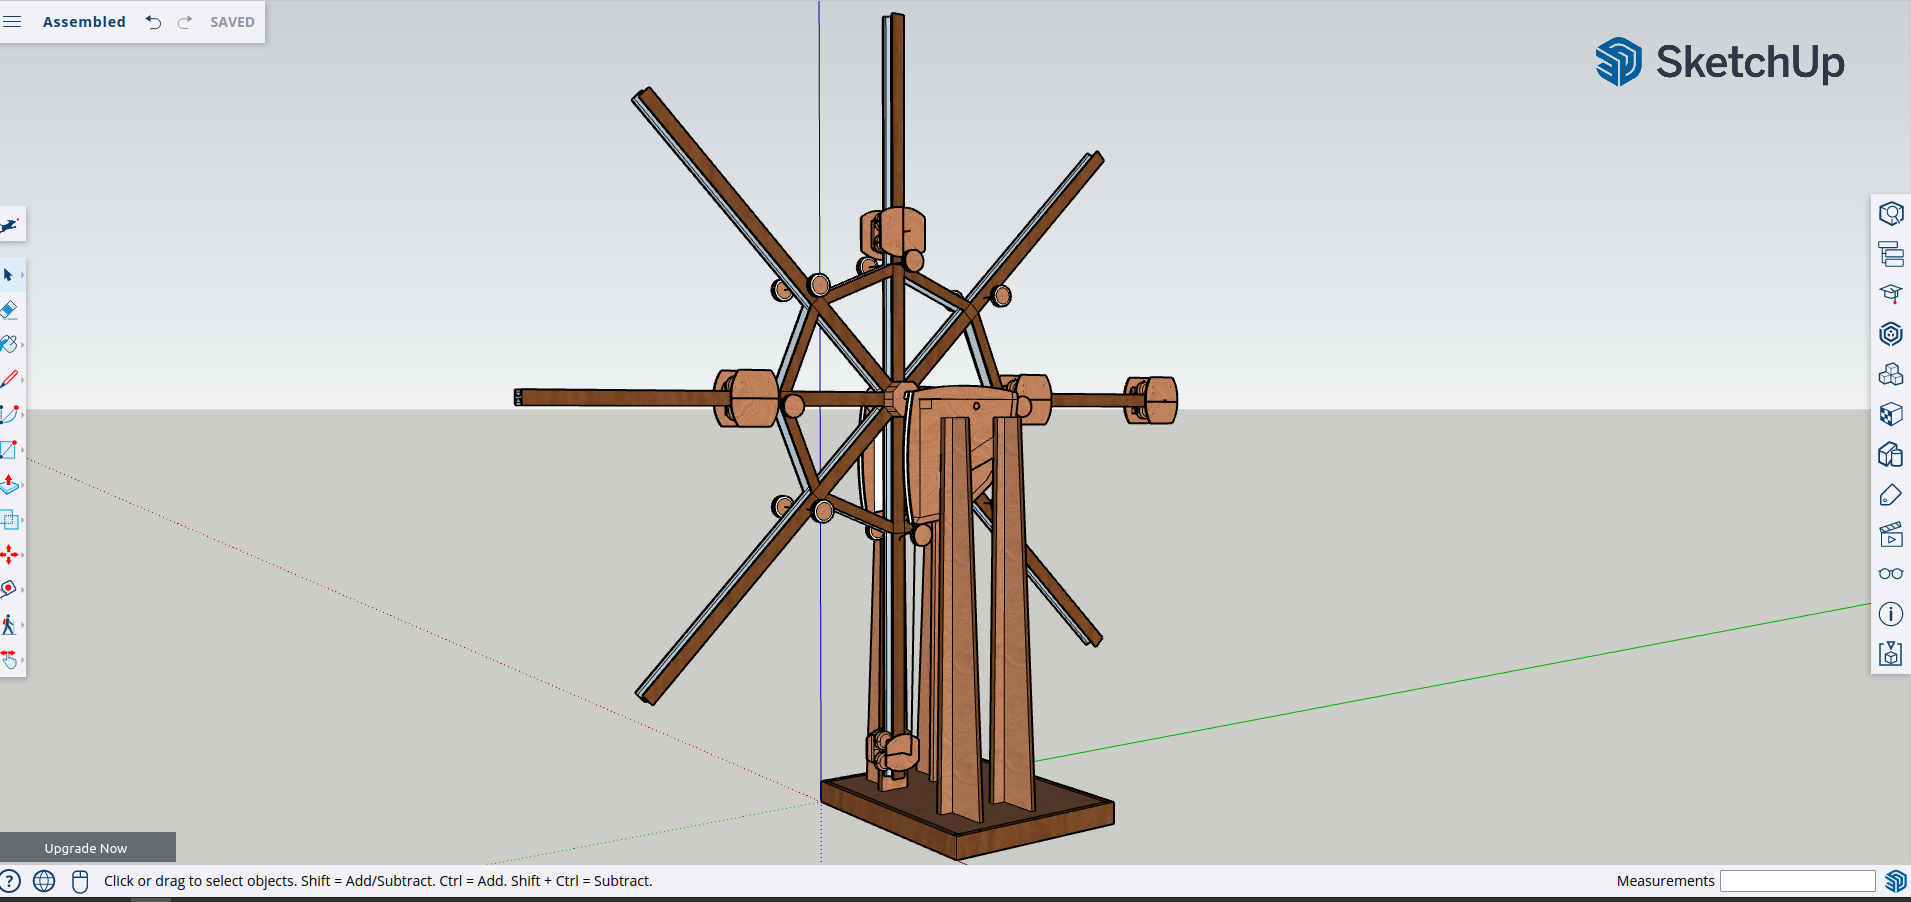Click the SketchUp logo in status bar

click(x=1895, y=881)
